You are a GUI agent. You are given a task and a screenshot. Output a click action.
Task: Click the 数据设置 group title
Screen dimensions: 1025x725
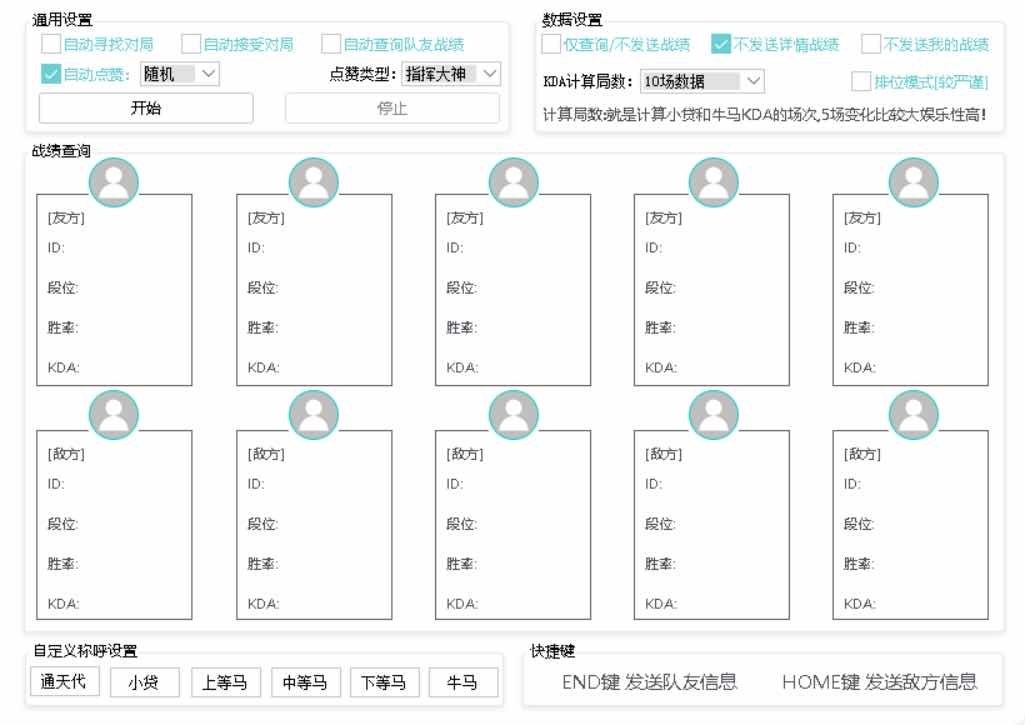tap(572, 20)
